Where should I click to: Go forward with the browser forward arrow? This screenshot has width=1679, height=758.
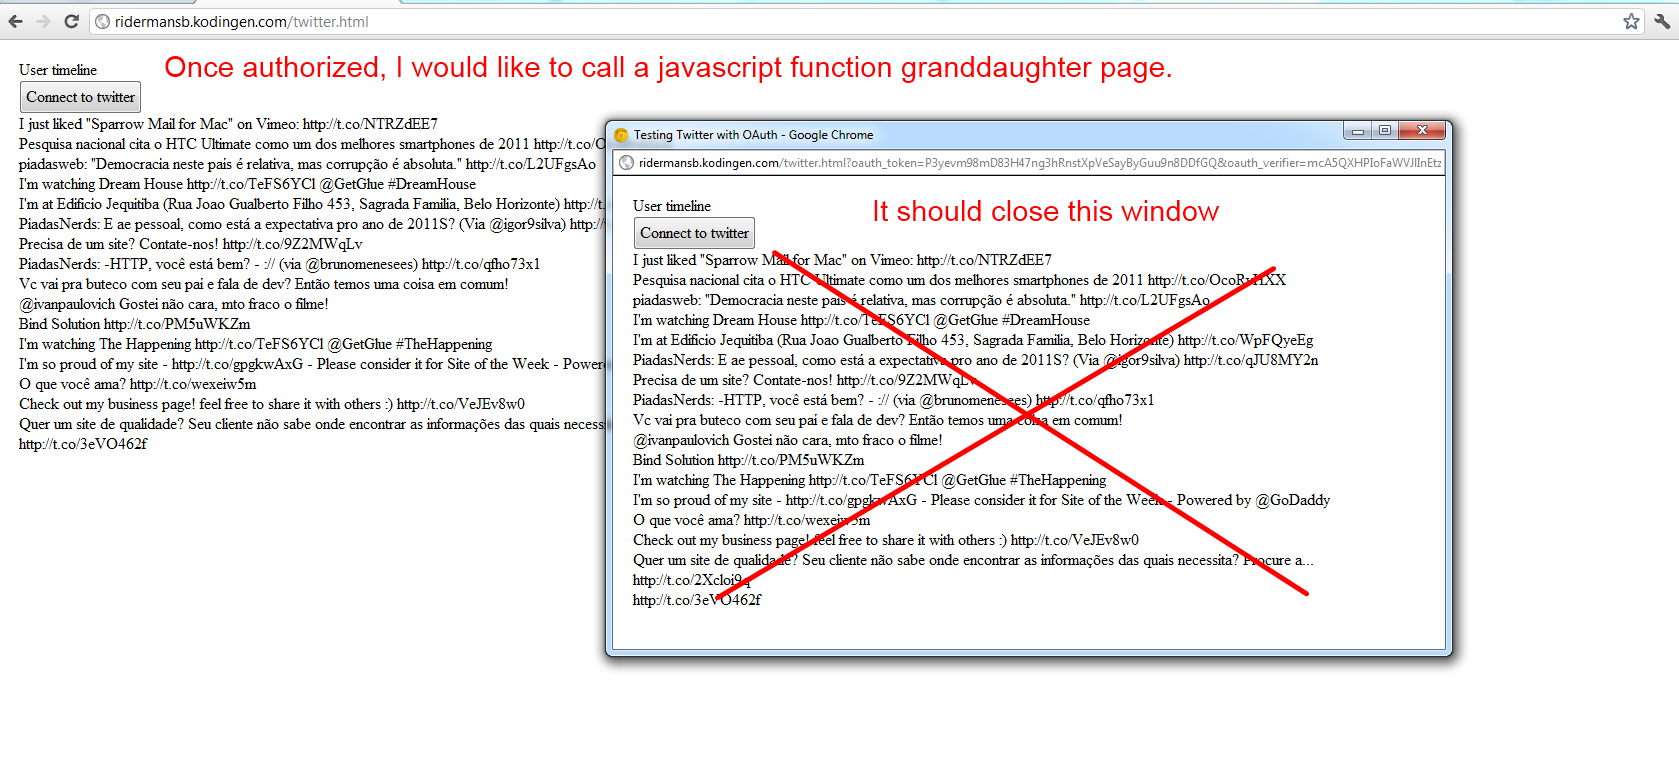pos(43,21)
